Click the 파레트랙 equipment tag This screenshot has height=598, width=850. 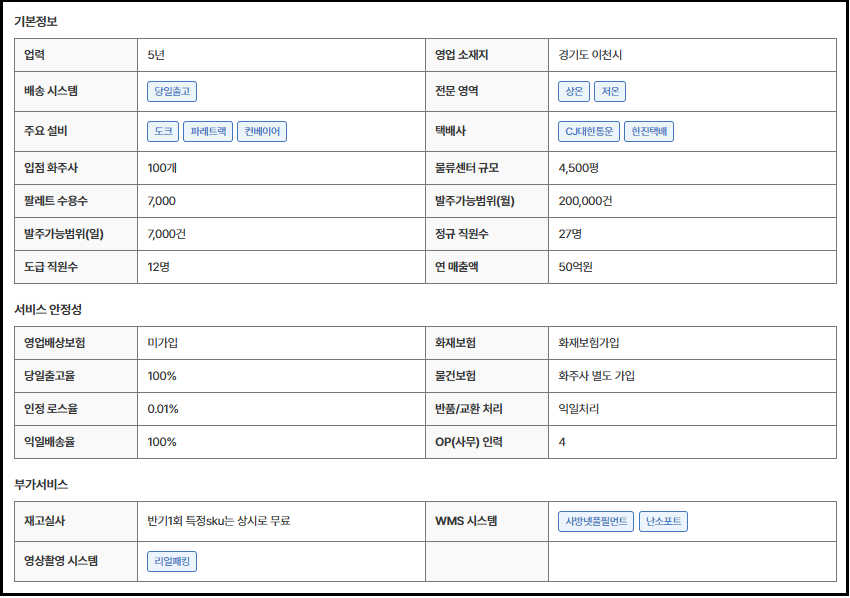(208, 132)
